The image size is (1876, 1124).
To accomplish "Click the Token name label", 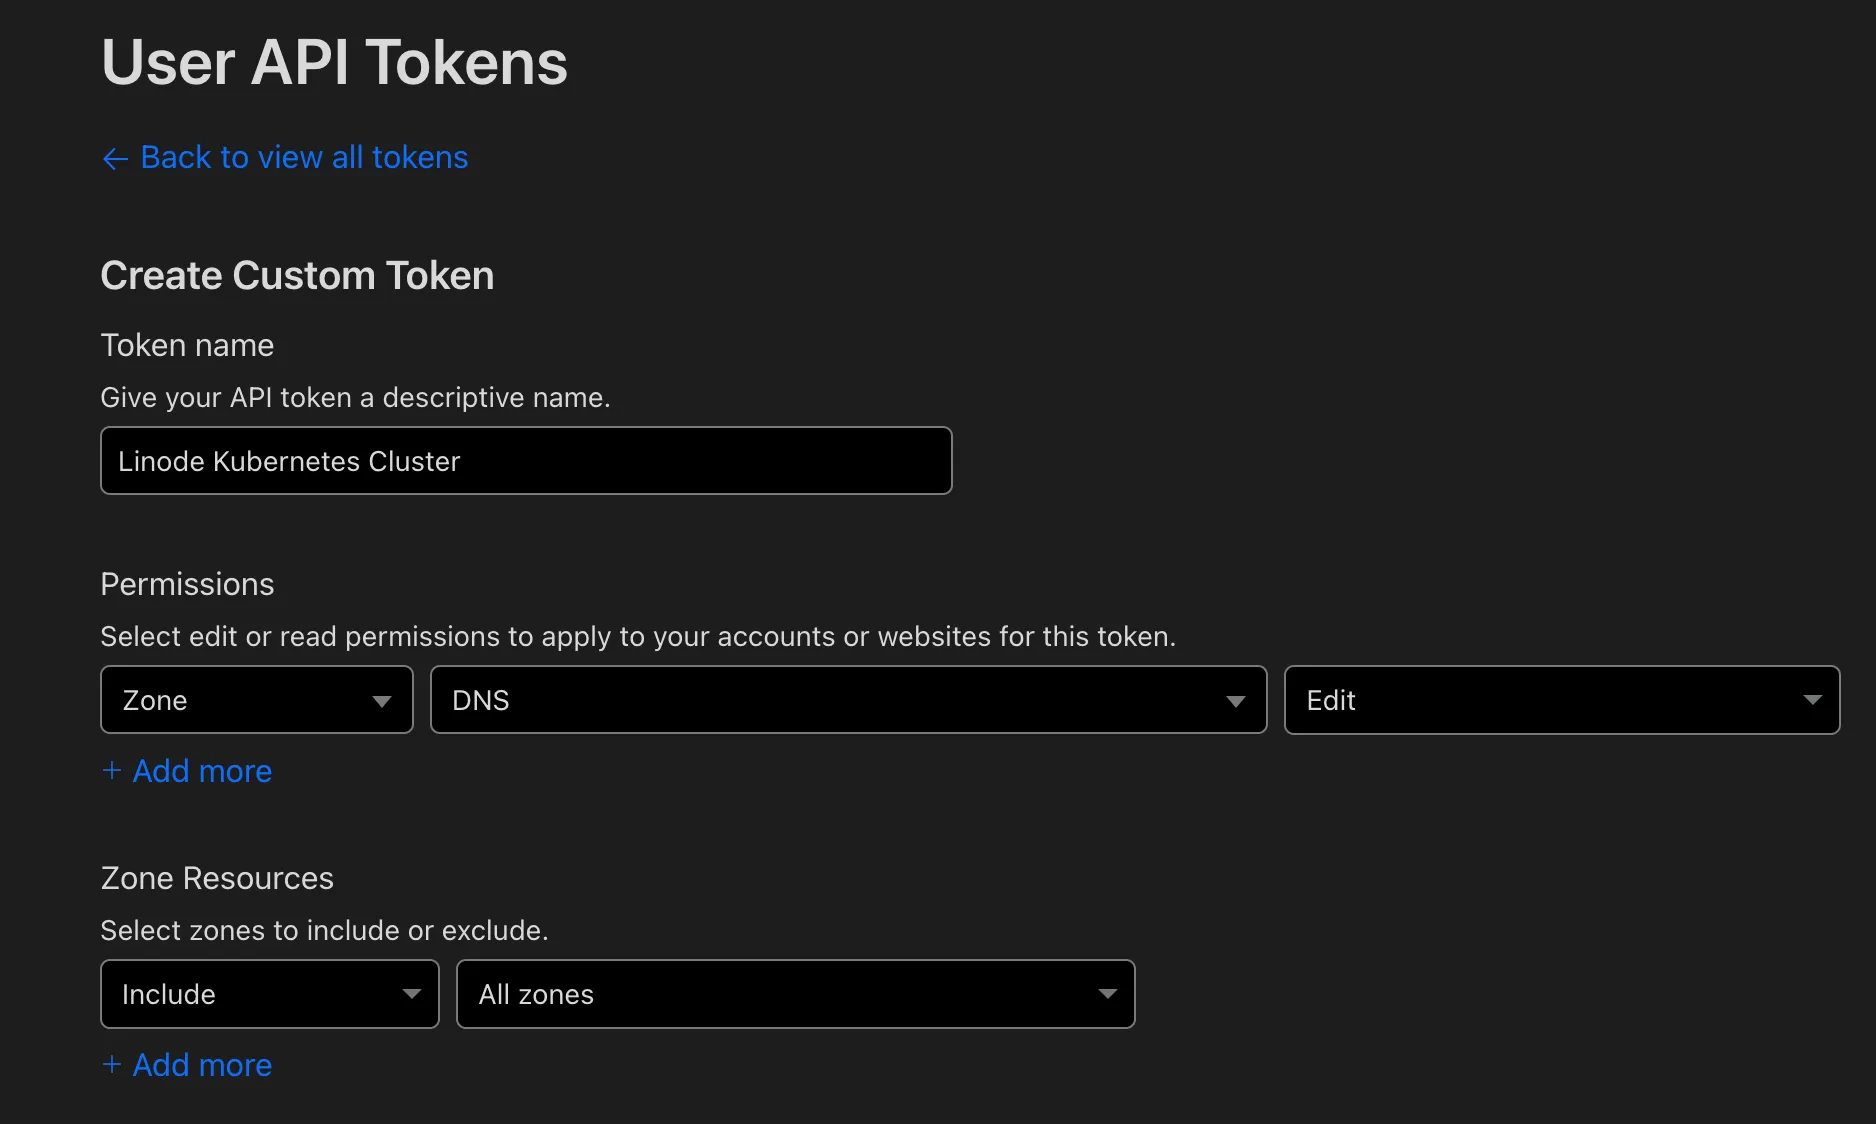I will coord(187,345).
